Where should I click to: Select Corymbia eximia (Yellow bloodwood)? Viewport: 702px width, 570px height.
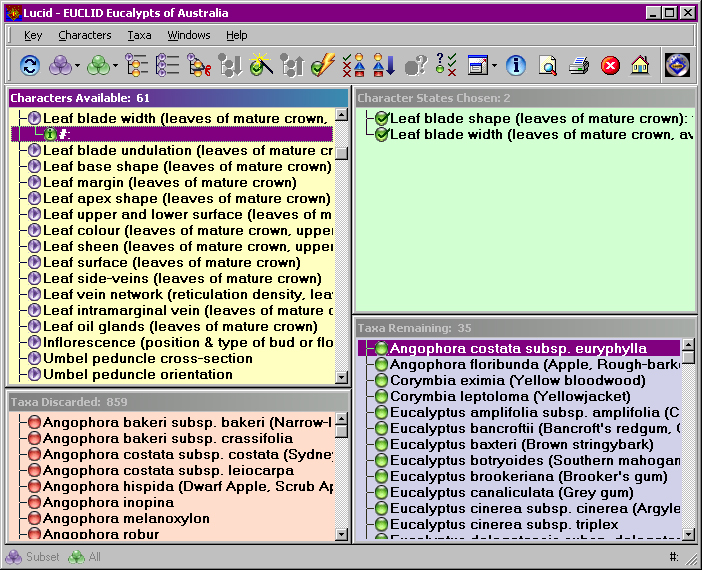coord(518,381)
